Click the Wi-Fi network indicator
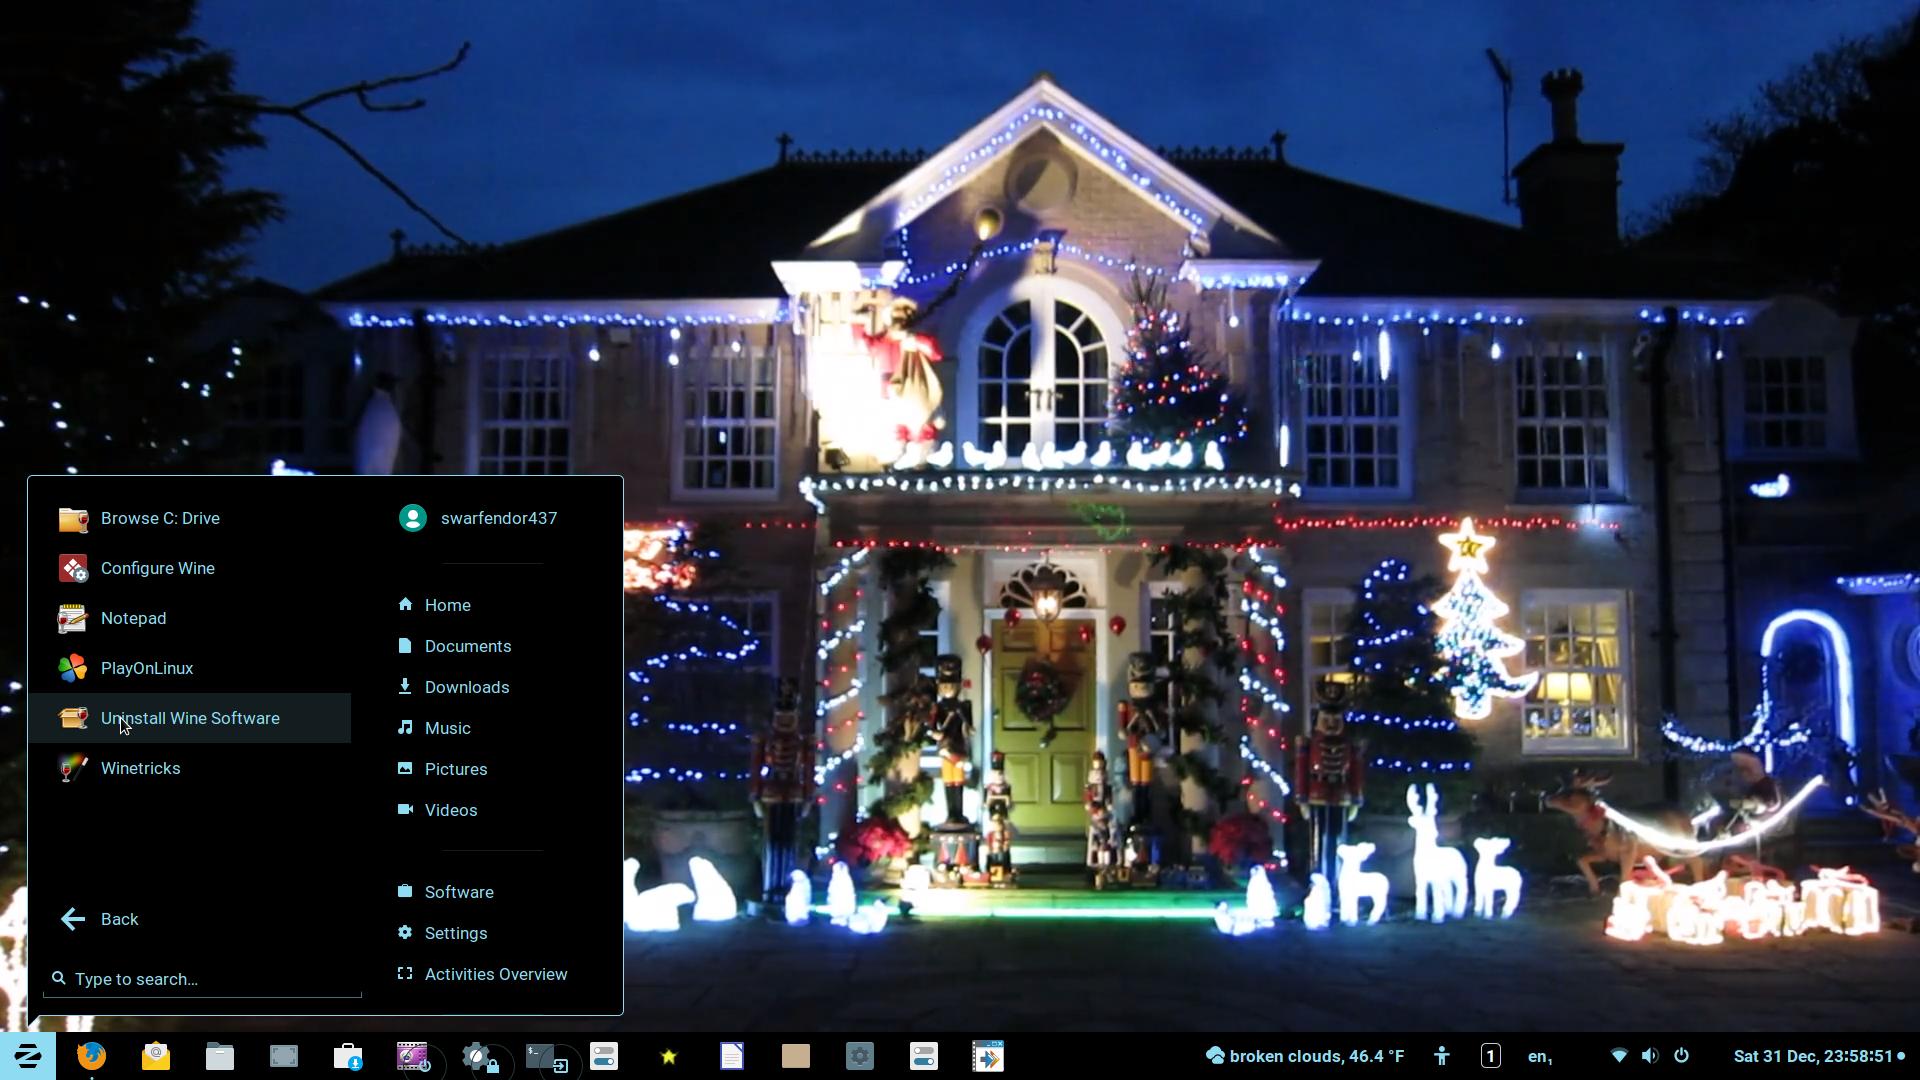The width and height of the screenshot is (1920, 1080). click(x=1619, y=1056)
